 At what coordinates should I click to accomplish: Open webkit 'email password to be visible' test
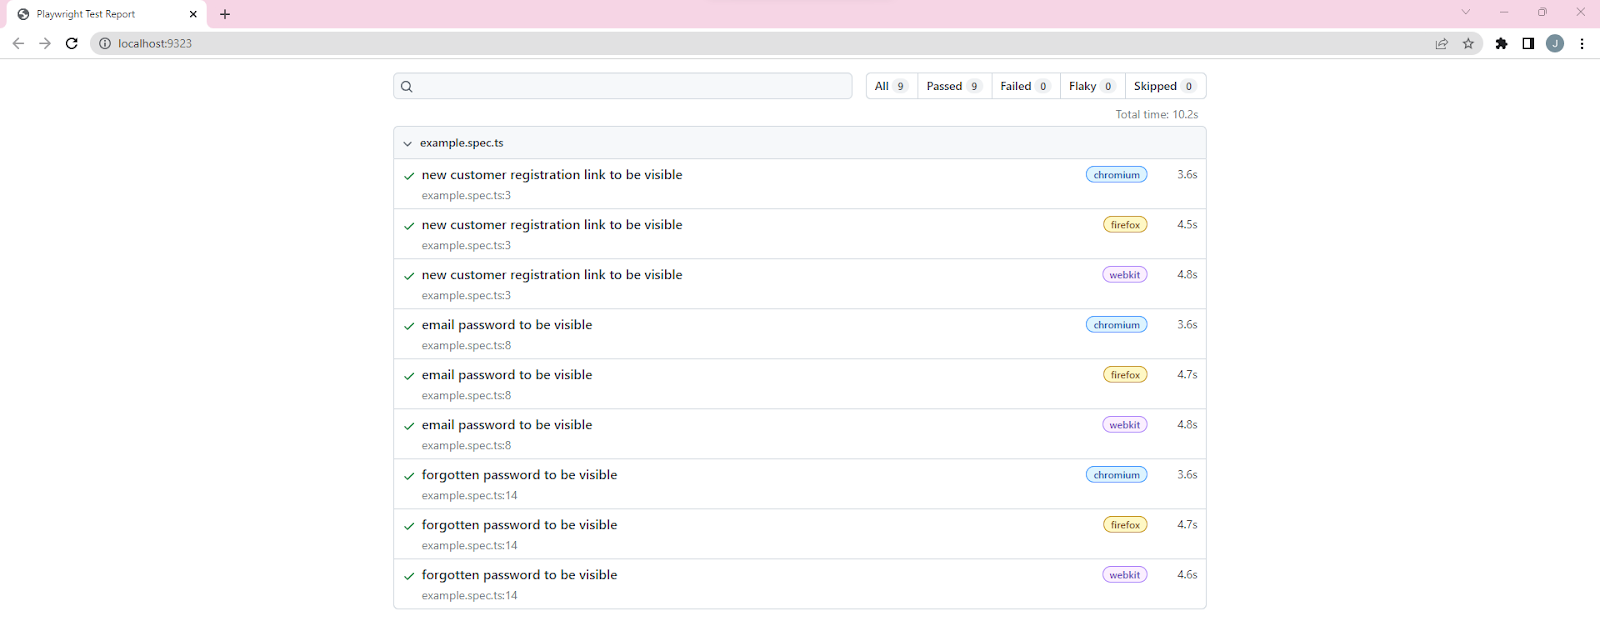pos(507,425)
